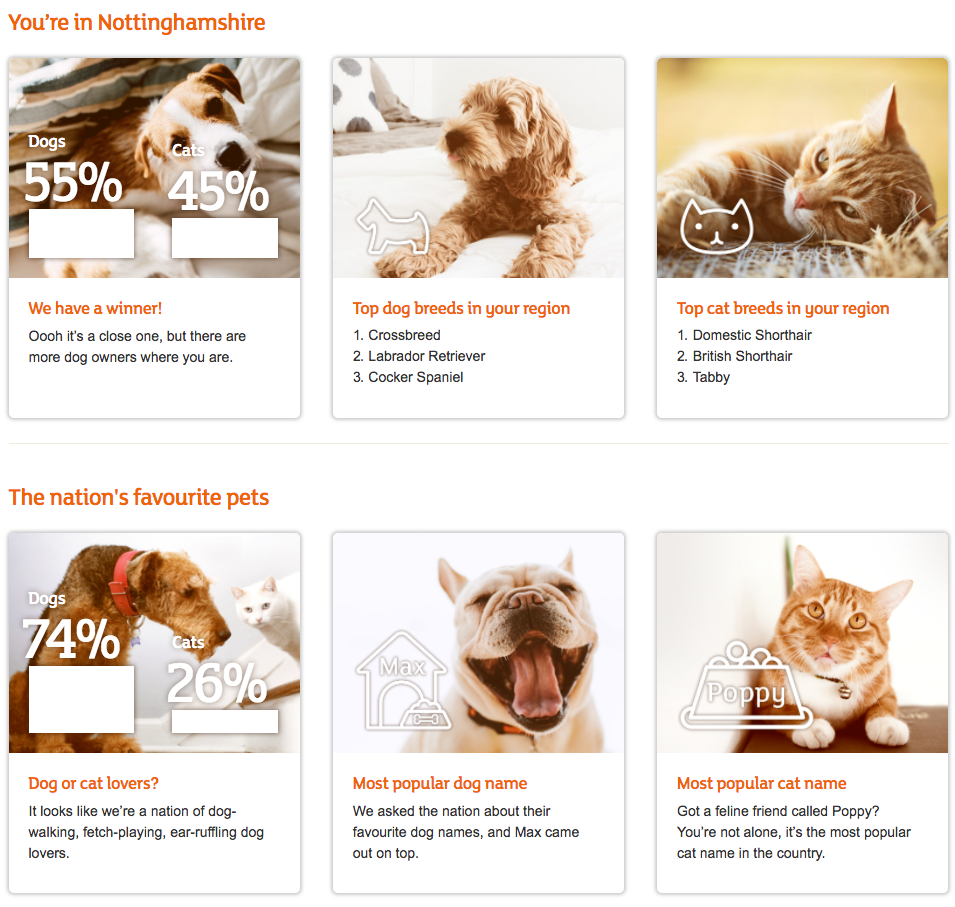Viewport: 955px width, 907px height.
Task: Select 'Top cat breeds in your region' heading
Action: pos(782,308)
